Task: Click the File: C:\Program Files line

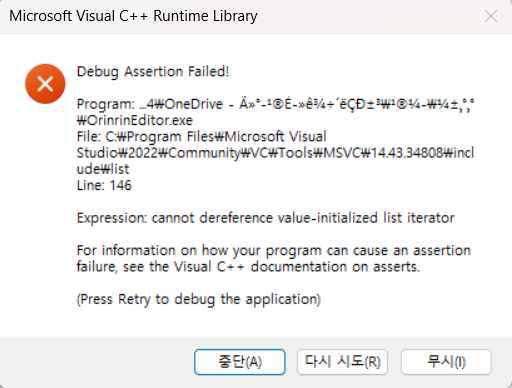Action: click(x=201, y=137)
